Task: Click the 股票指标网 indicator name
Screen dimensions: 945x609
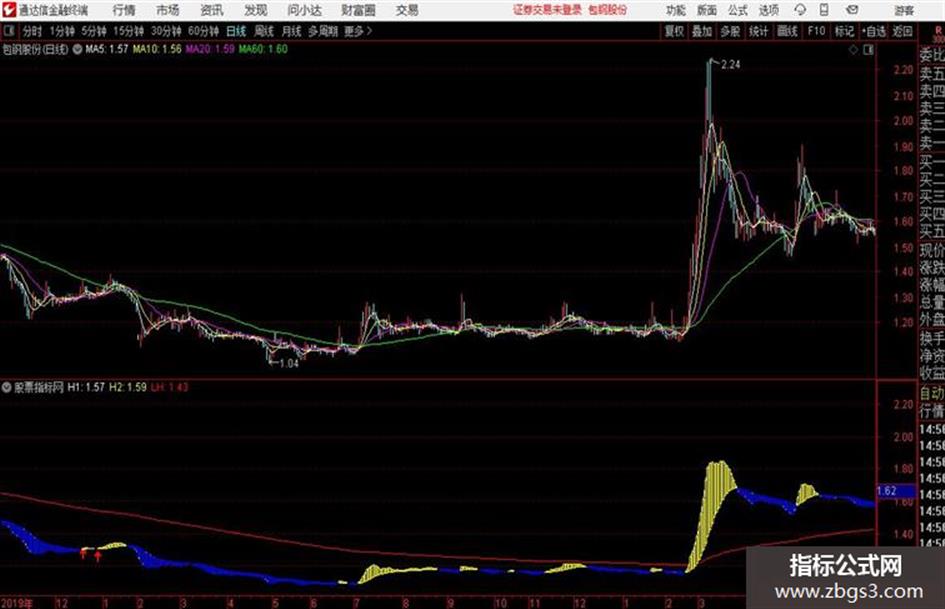Action: [39, 387]
